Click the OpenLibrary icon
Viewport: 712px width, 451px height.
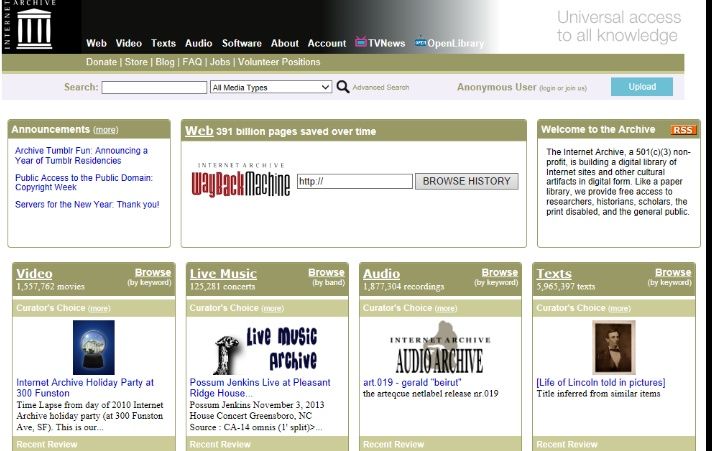[x=420, y=42]
